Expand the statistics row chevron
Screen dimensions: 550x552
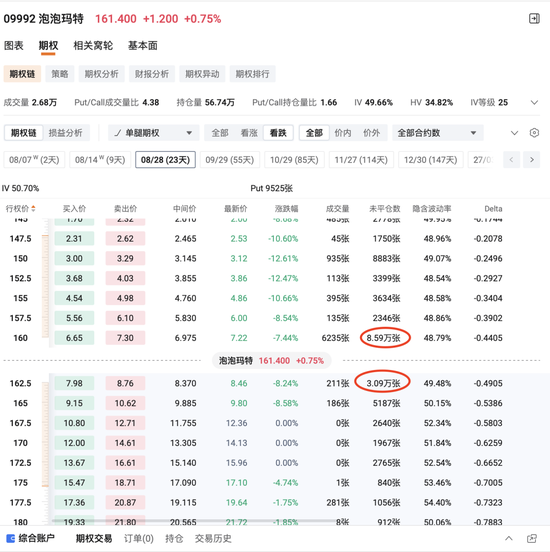pos(534,102)
